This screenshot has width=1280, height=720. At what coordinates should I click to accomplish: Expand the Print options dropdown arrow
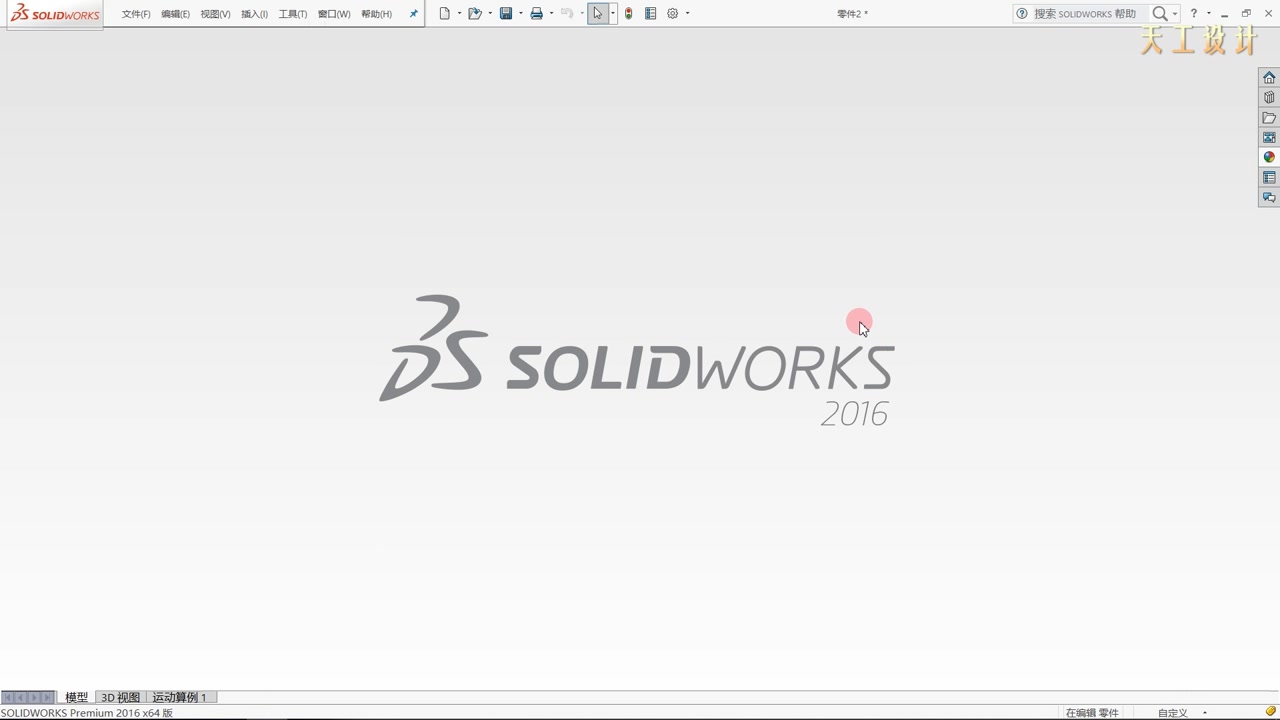[551, 14]
